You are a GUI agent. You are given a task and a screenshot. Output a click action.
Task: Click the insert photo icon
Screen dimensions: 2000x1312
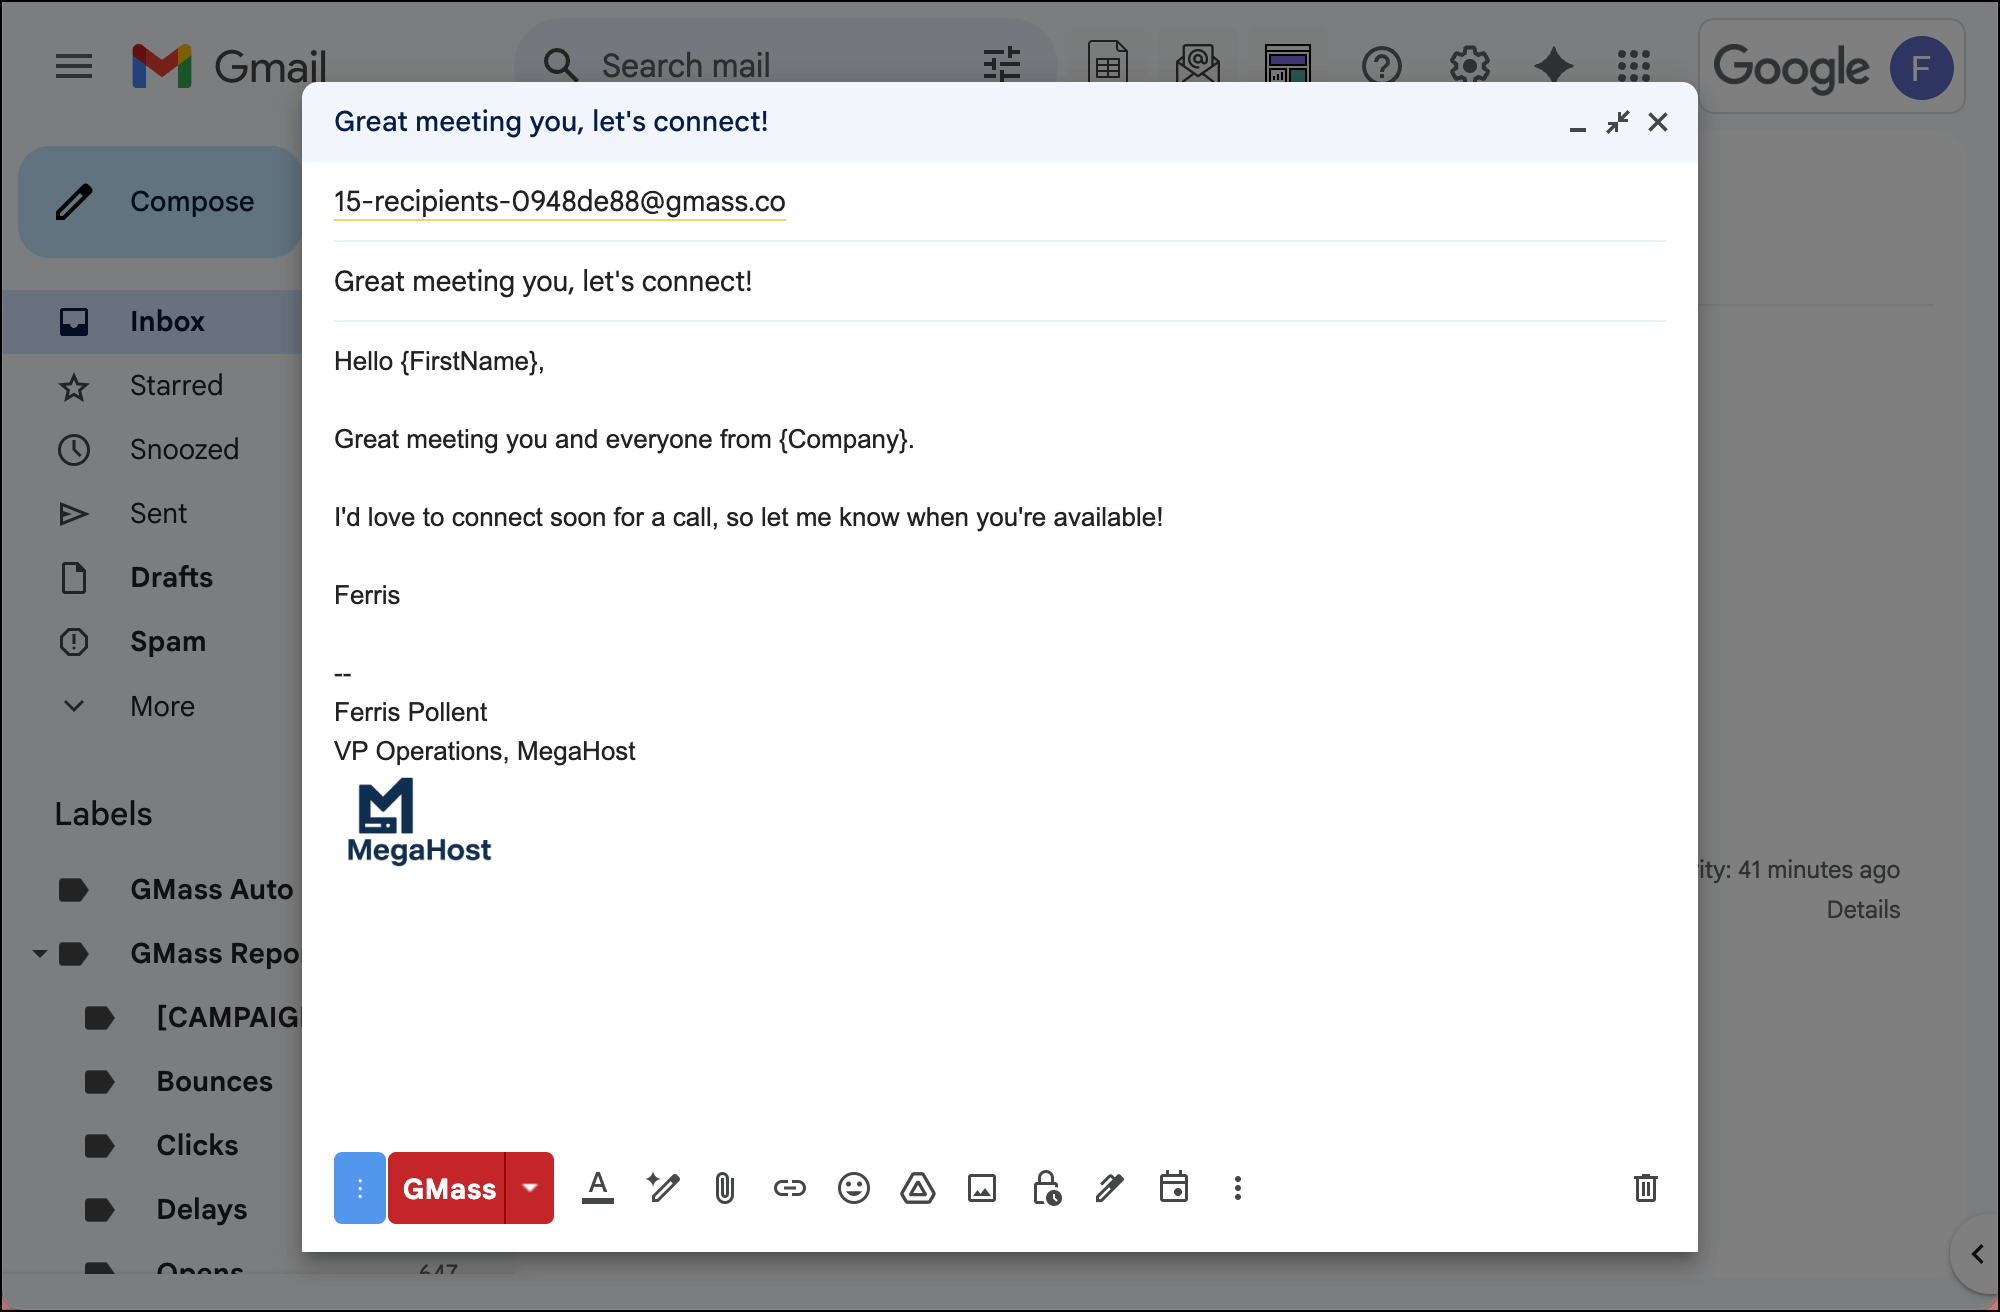(981, 1188)
